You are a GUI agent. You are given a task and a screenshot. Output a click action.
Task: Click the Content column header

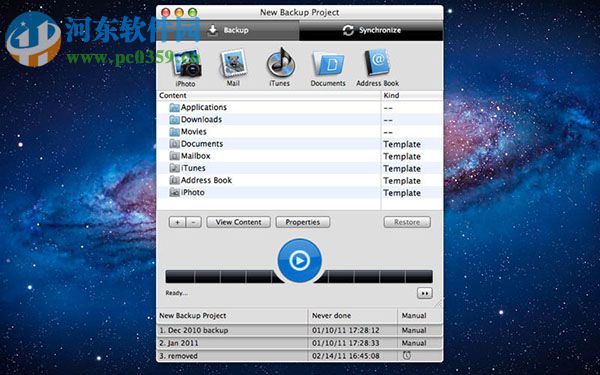point(269,95)
